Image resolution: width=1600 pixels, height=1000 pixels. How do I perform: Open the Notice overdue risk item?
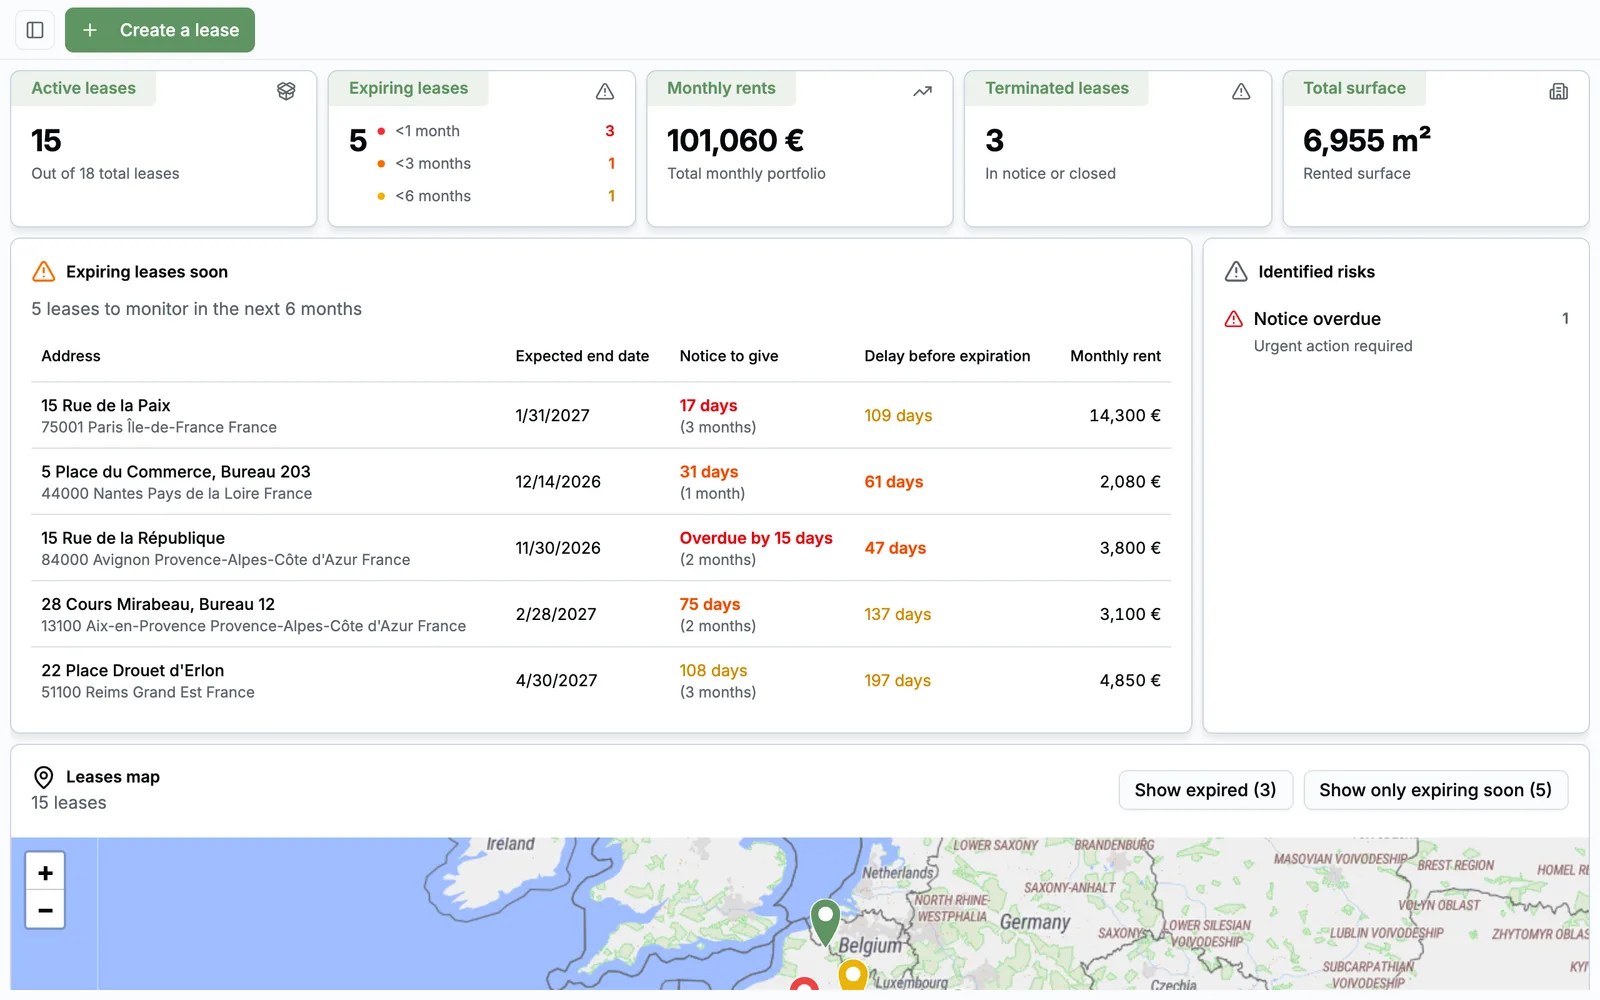[x=1396, y=332]
